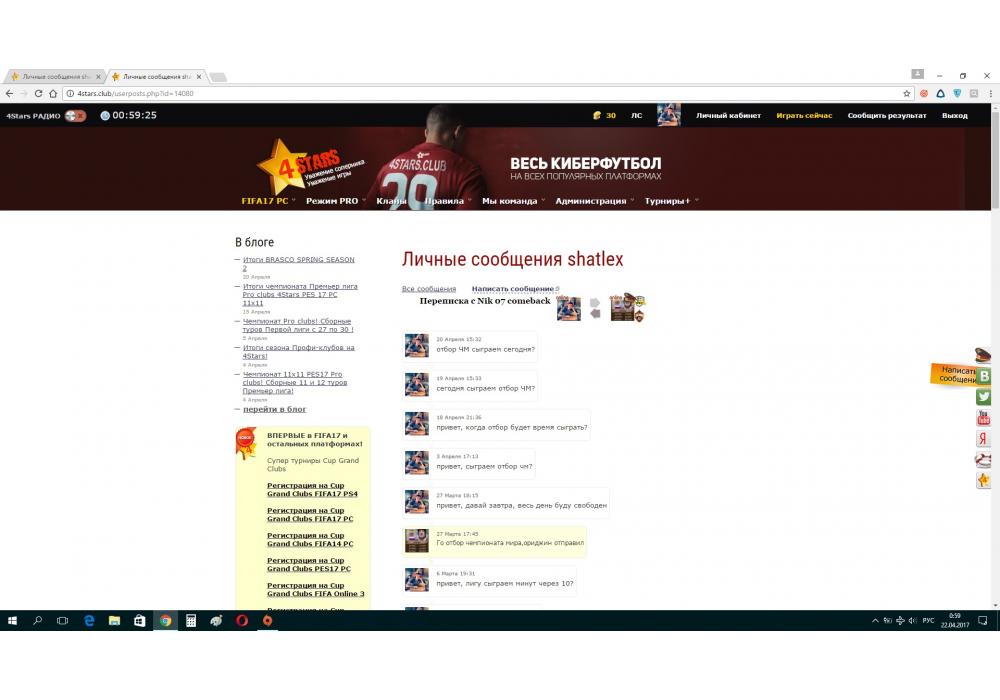Expand the FIFA17 PC dropdown menu
This screenshot has height=700, width=1000.
268,201
